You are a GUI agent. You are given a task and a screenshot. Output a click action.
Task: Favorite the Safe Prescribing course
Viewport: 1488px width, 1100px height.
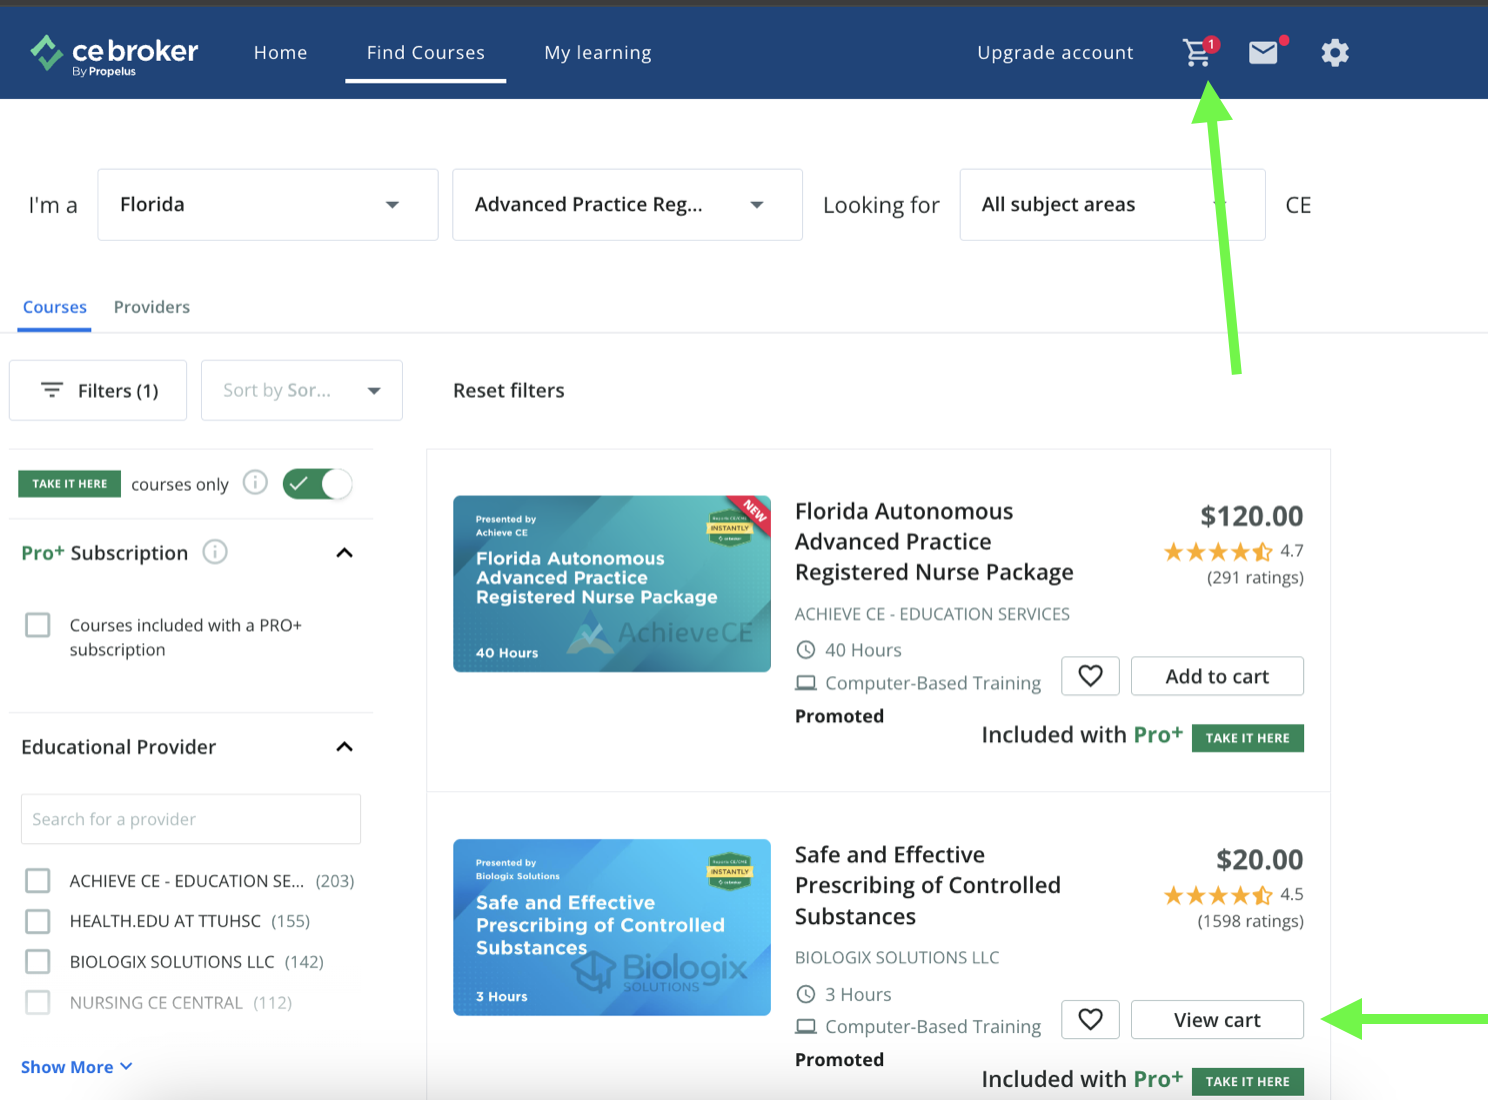[1090, 1019]
